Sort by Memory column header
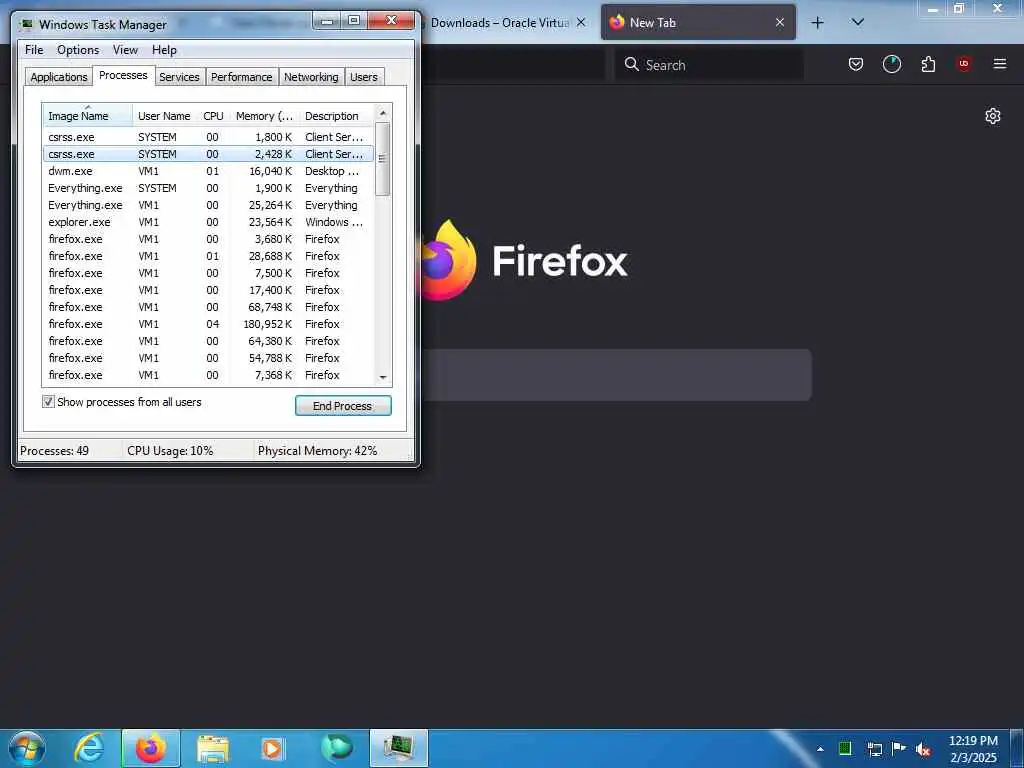The height and width of the screenshot is (768, 1024). point(264,116)
